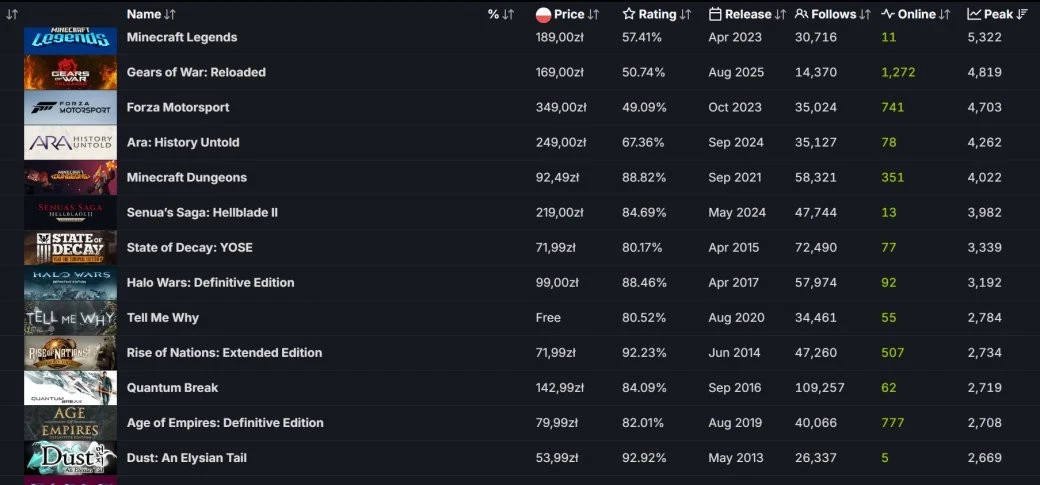Click the chart icon in Peak header
This screenshot has height=485, width=1040.
click(x=973, y=14)
